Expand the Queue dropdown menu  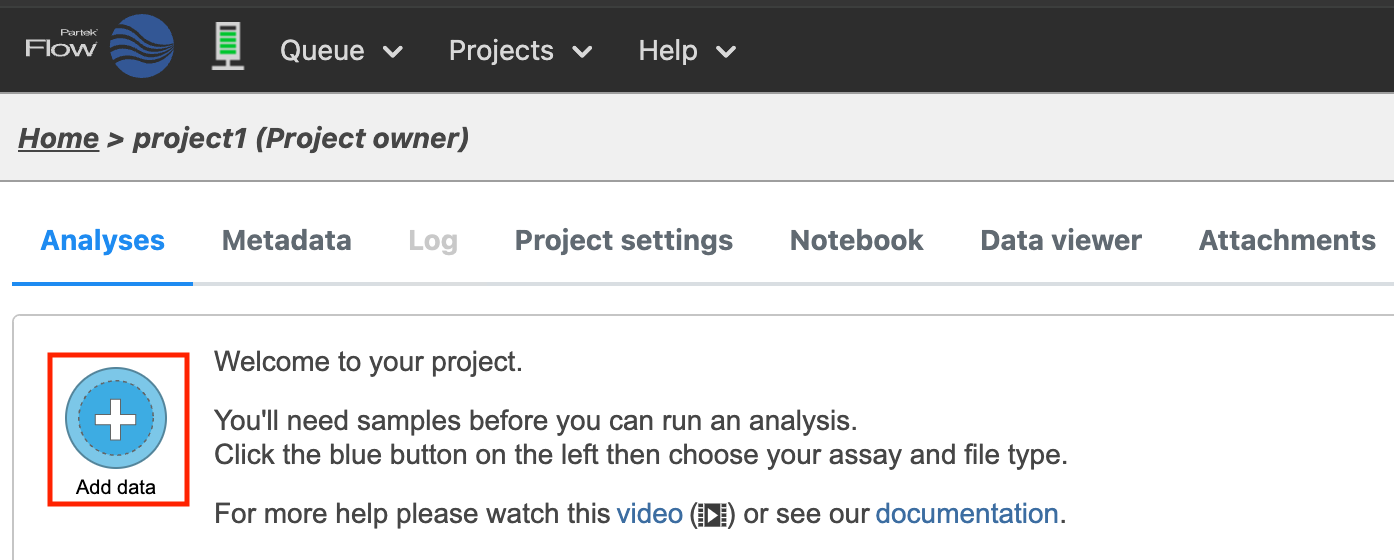tap(341, 51)
